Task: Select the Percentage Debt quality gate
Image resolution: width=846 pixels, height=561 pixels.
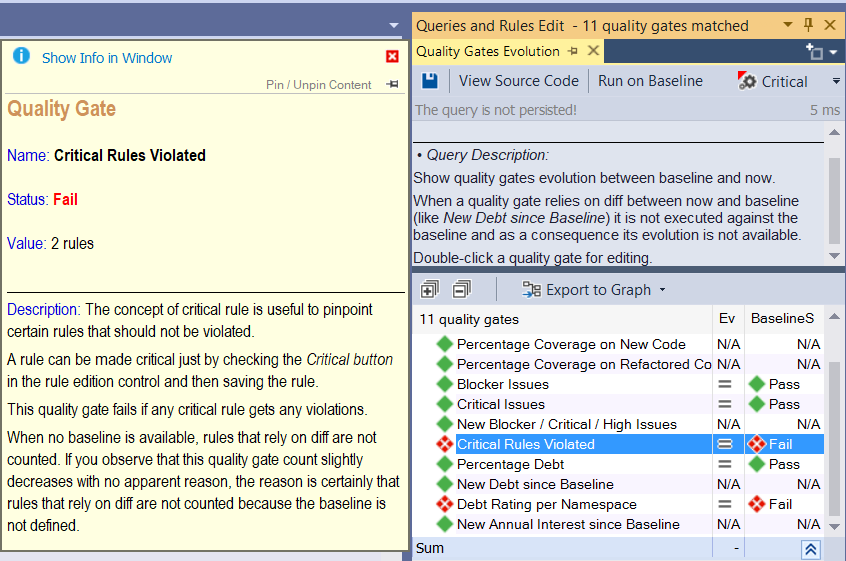Action: point(510,464)
